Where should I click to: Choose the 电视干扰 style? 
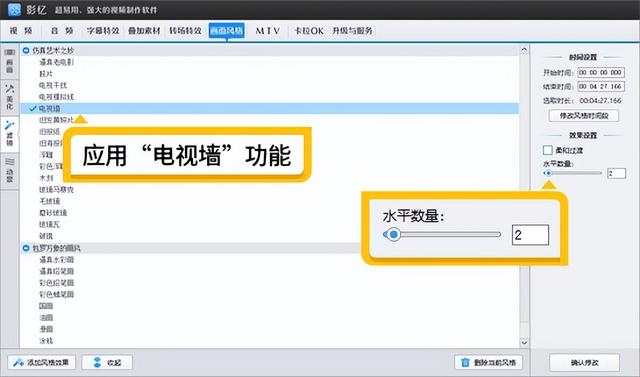[x=53, y=85]
